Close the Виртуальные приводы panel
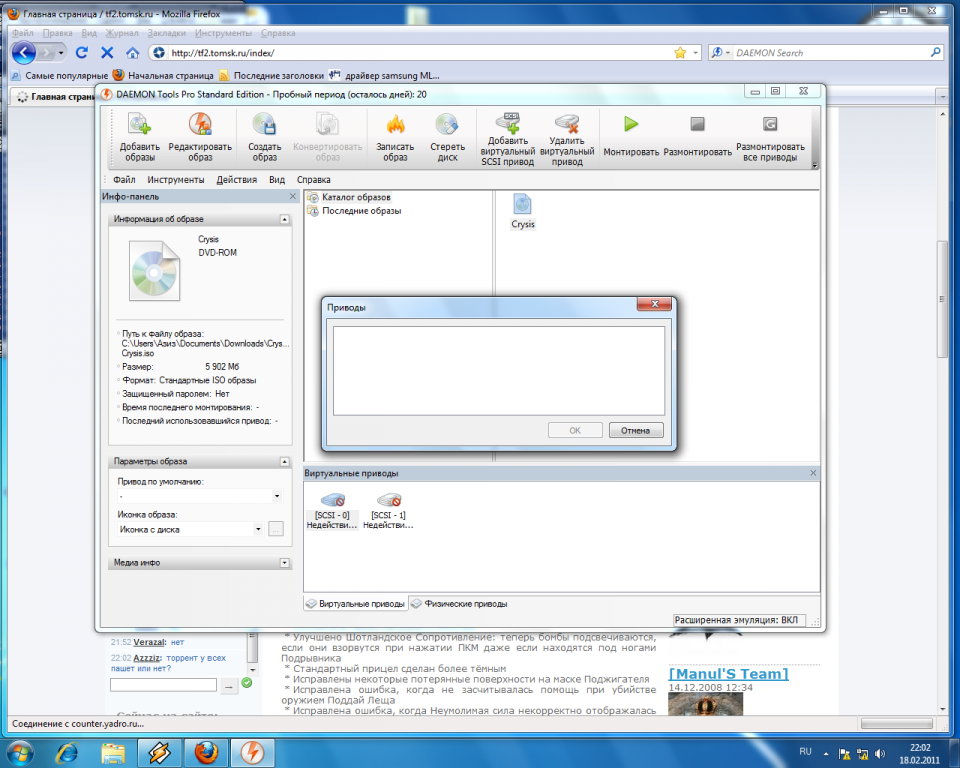 coord(813,473)
